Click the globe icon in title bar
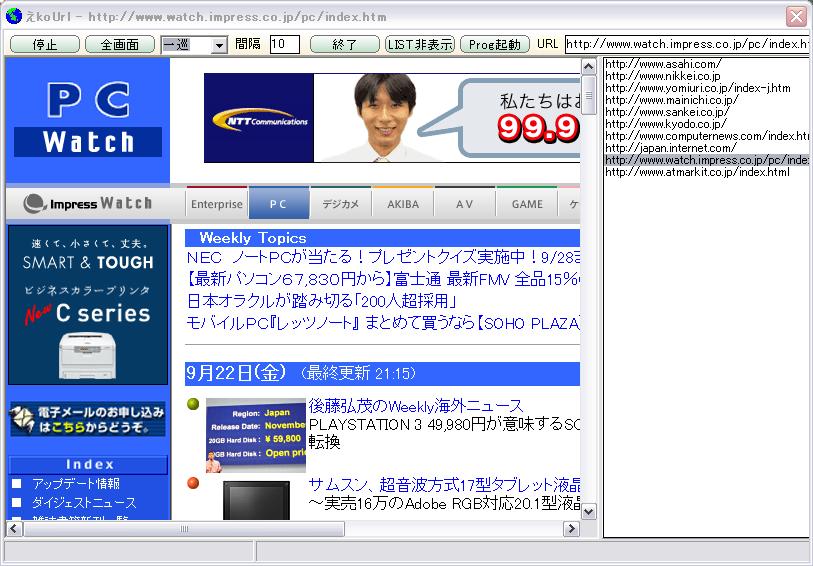The height and width of the screenshot is (566, 813). tap(13, 17)
